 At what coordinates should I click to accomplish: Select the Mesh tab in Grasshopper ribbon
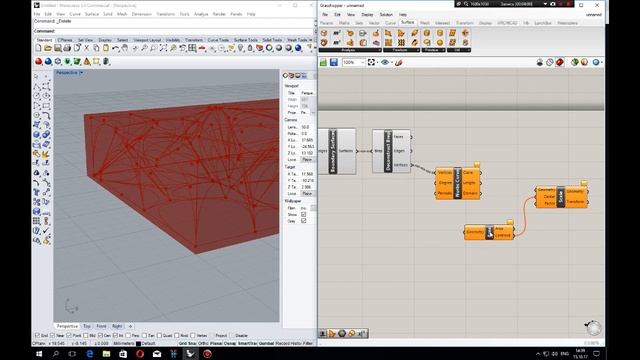point(425,23)
